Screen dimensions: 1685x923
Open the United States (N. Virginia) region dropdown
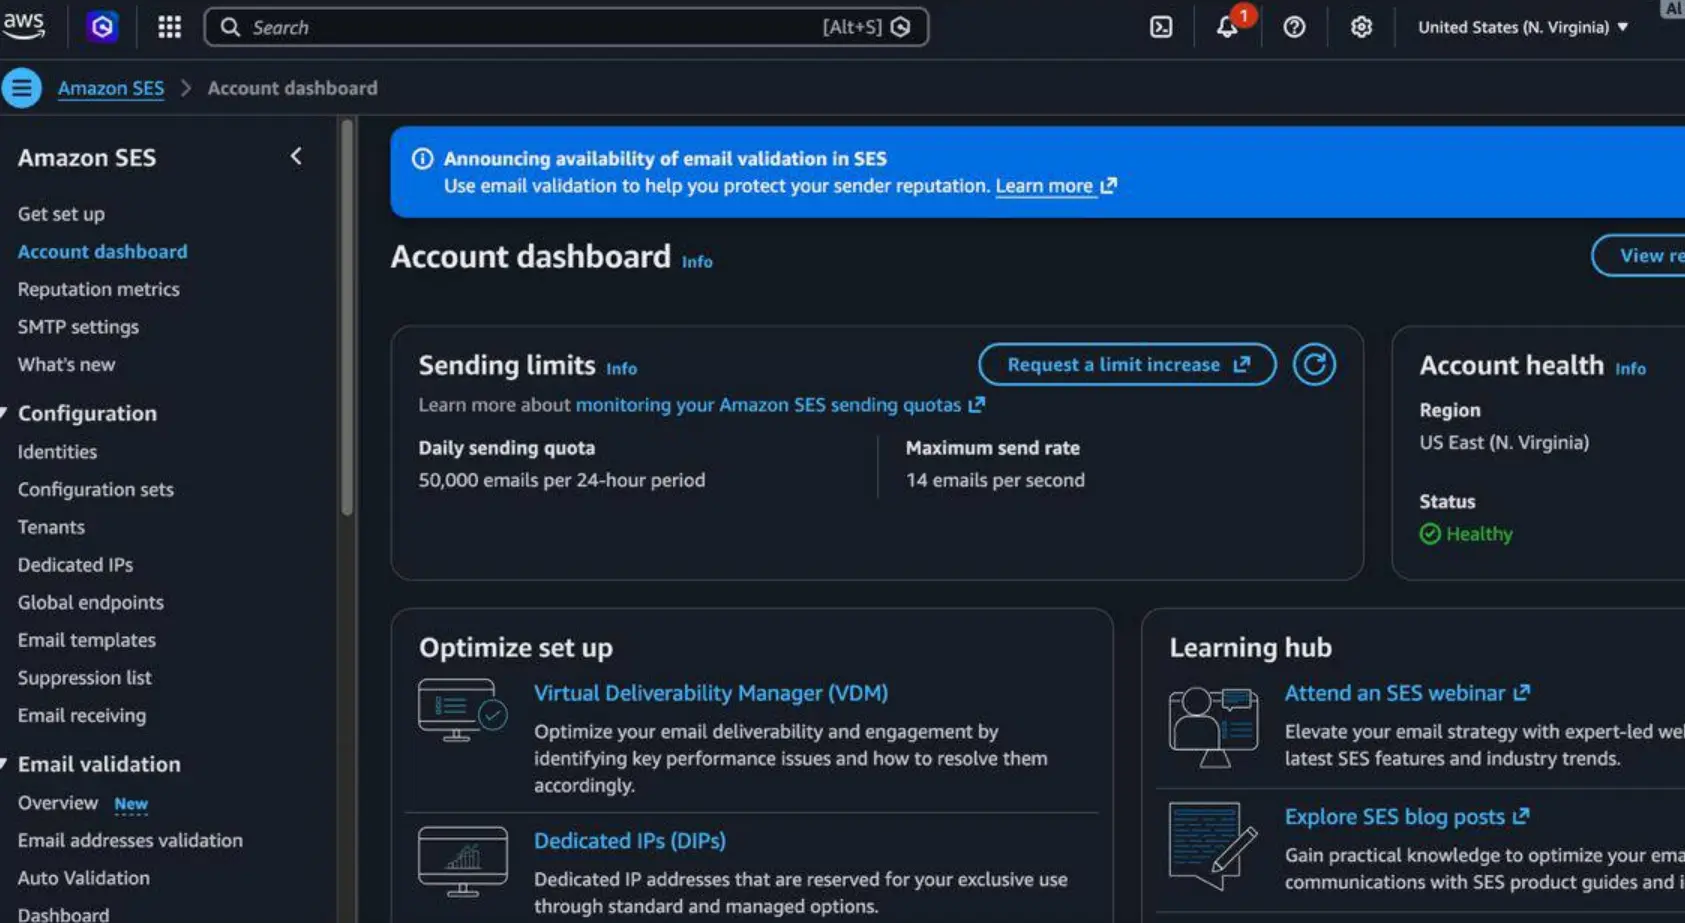tap(1522, 27)
